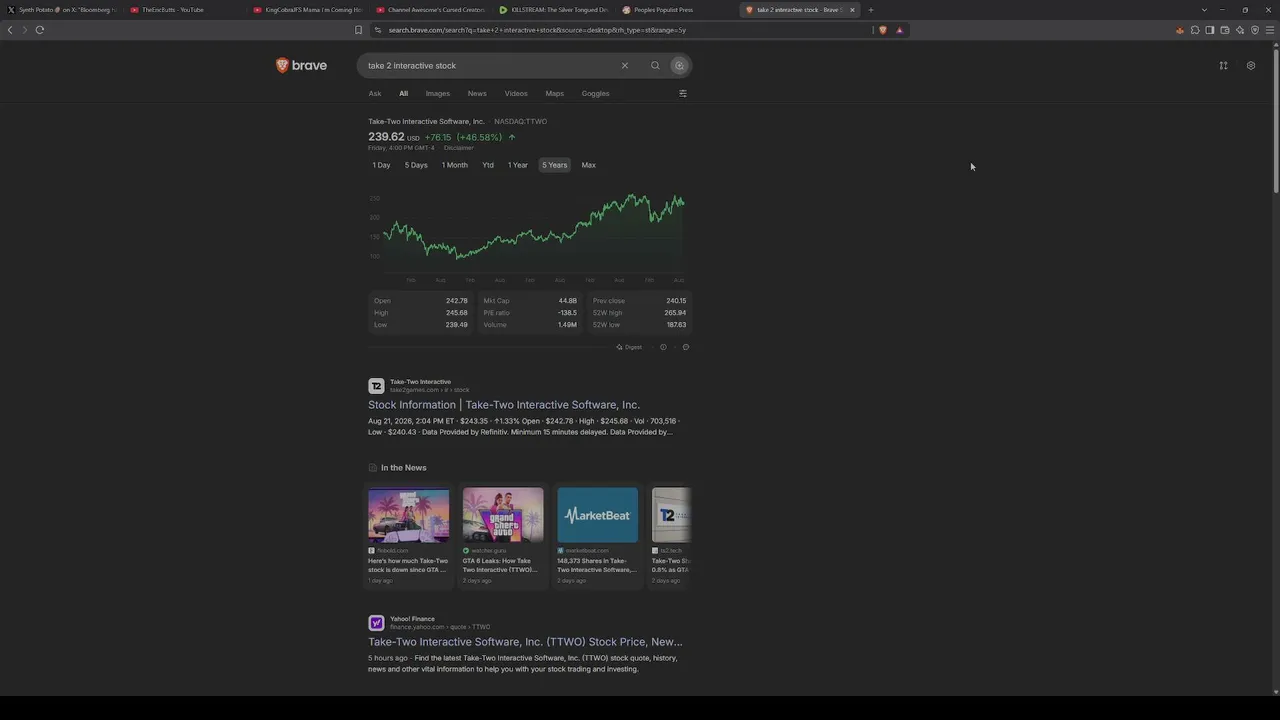Open the Brave Wallet icon
Image resolution: width=1280 pixels, height=720 pixels.
click(1225, 30)
